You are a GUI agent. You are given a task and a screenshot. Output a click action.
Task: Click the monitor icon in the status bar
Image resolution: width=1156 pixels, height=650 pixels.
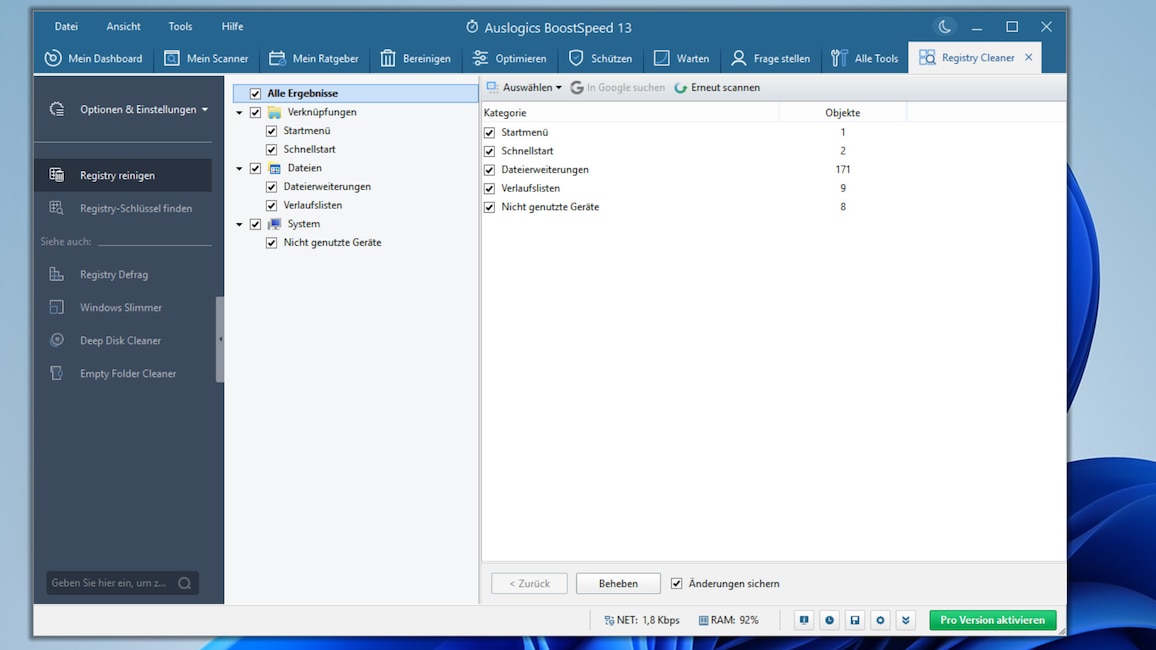803,620
